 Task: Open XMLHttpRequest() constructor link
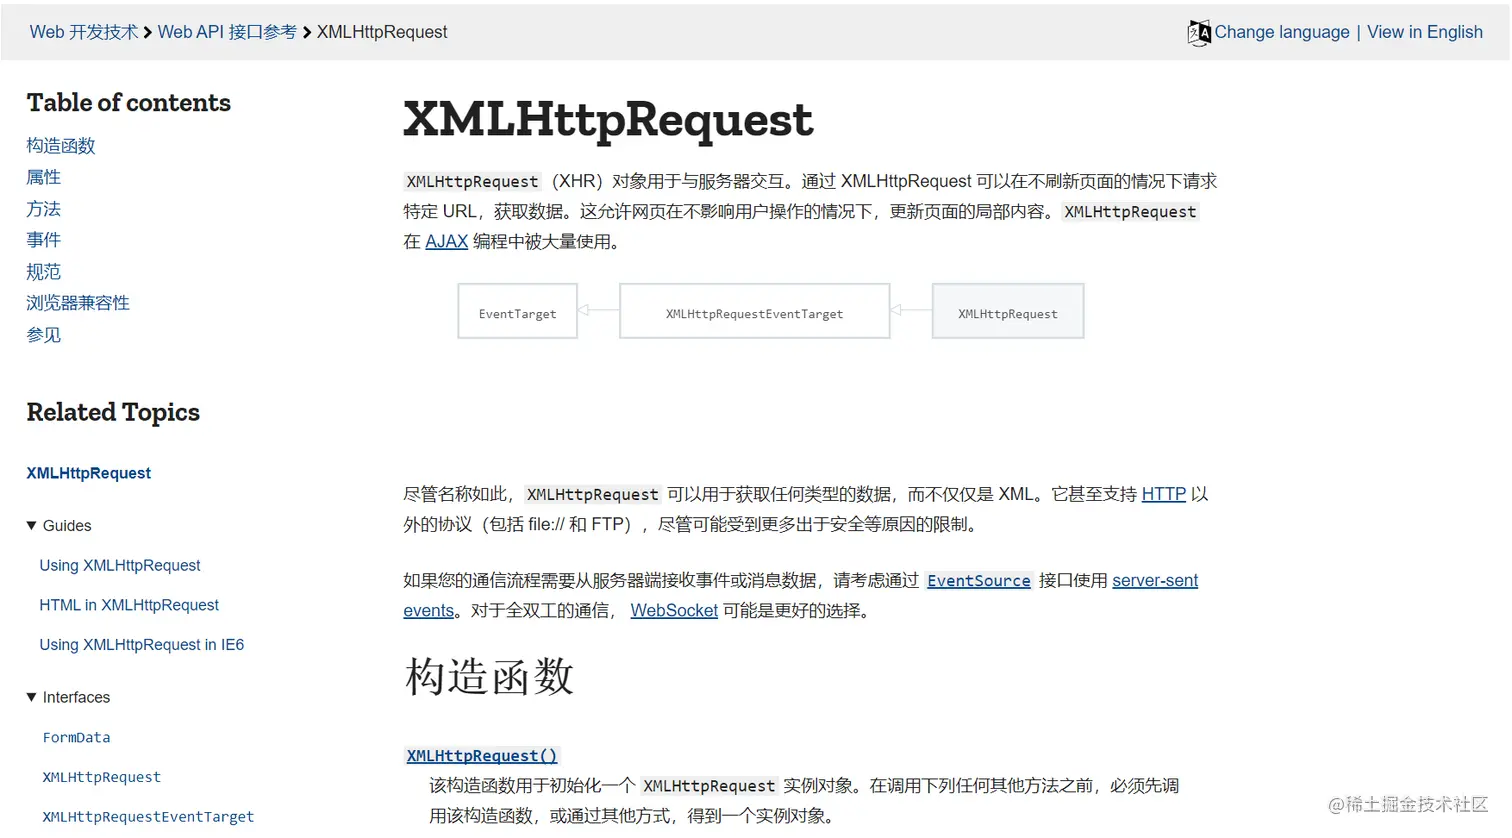pos(482,756)
